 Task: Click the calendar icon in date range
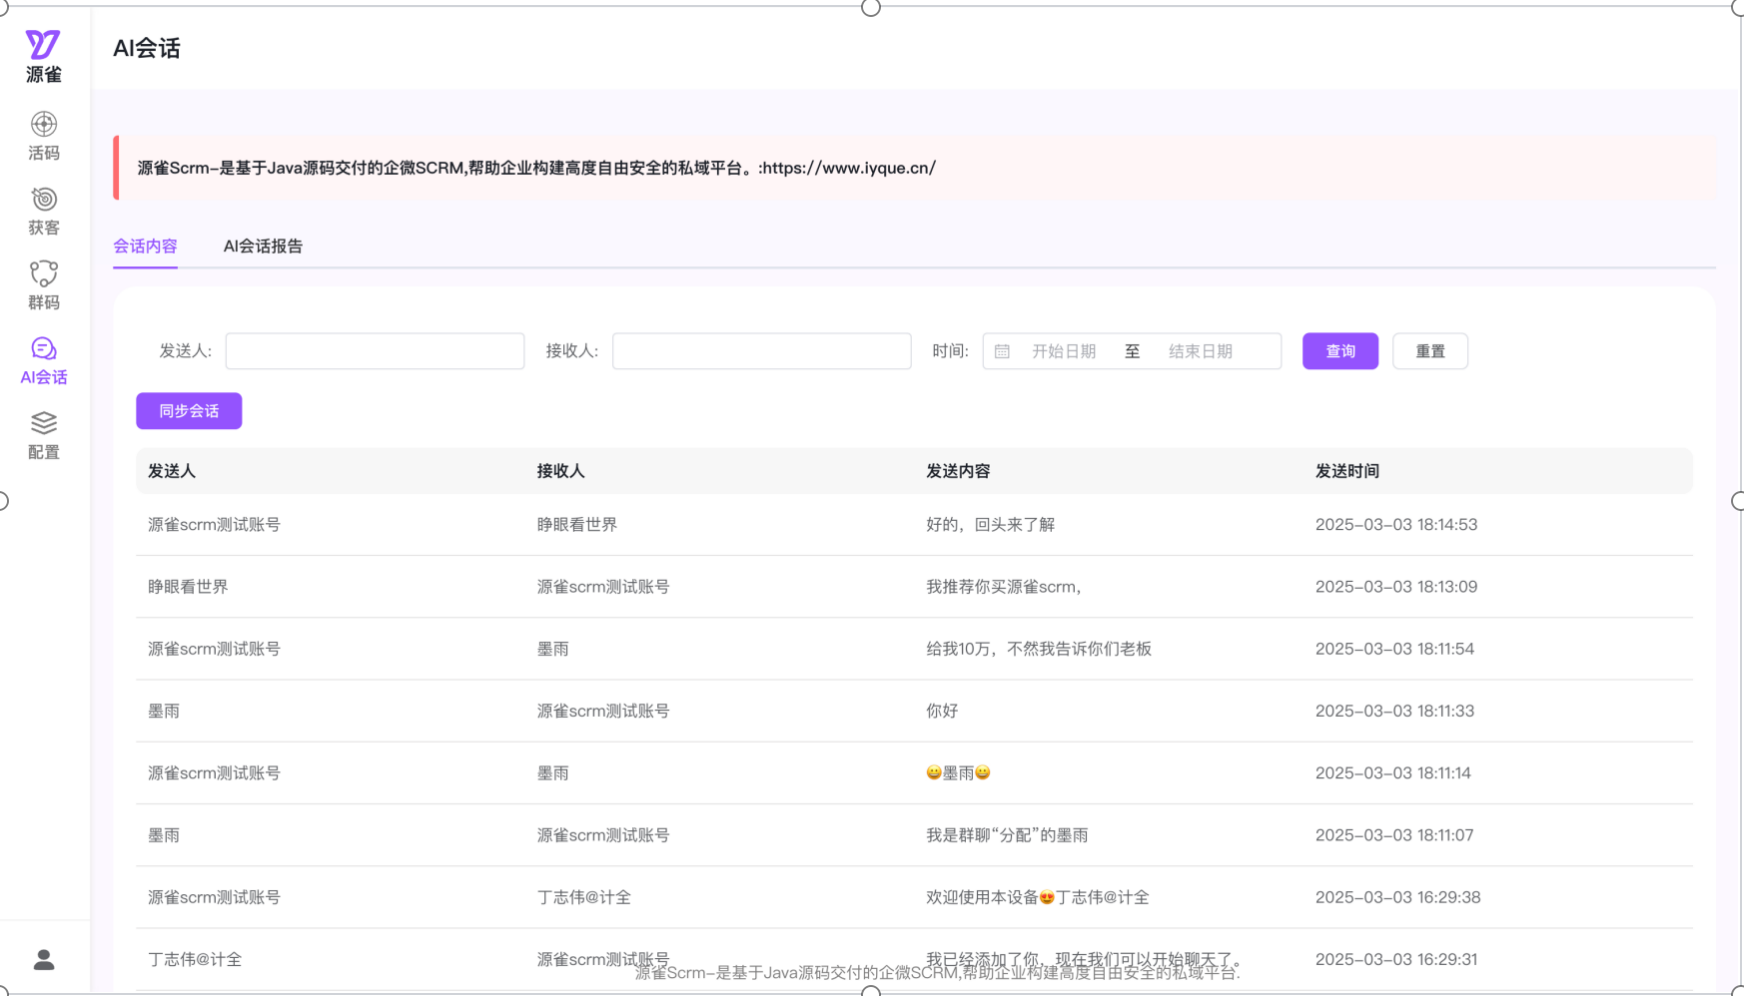coord(1002,352)
